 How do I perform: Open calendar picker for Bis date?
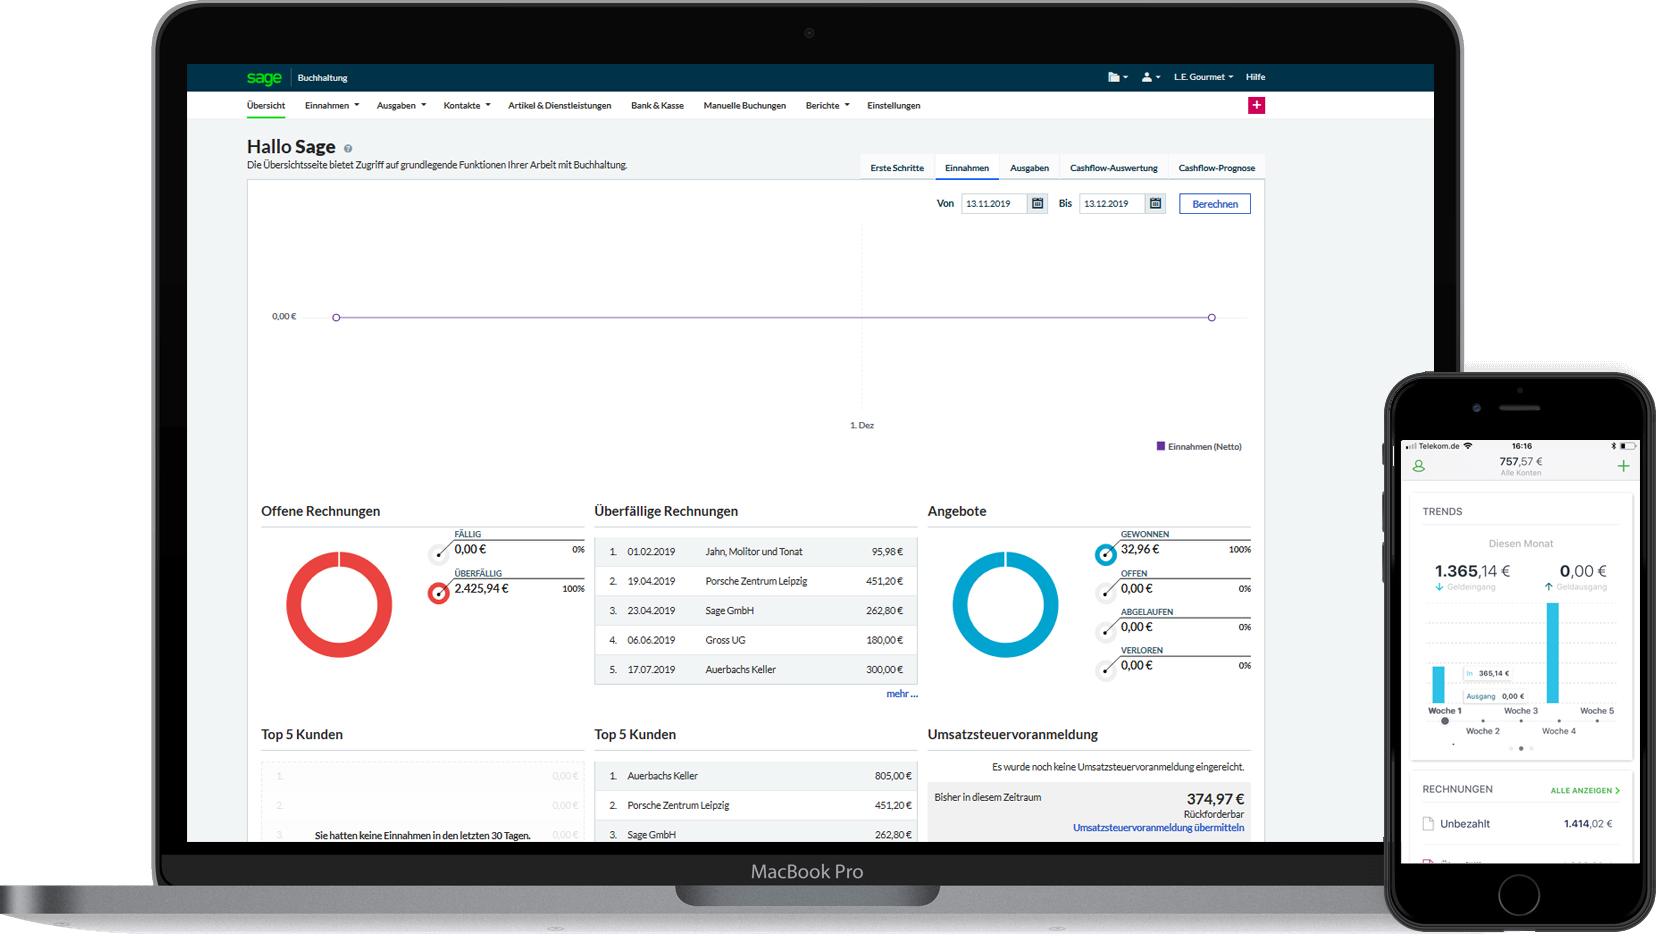[x=1156, y=204]
